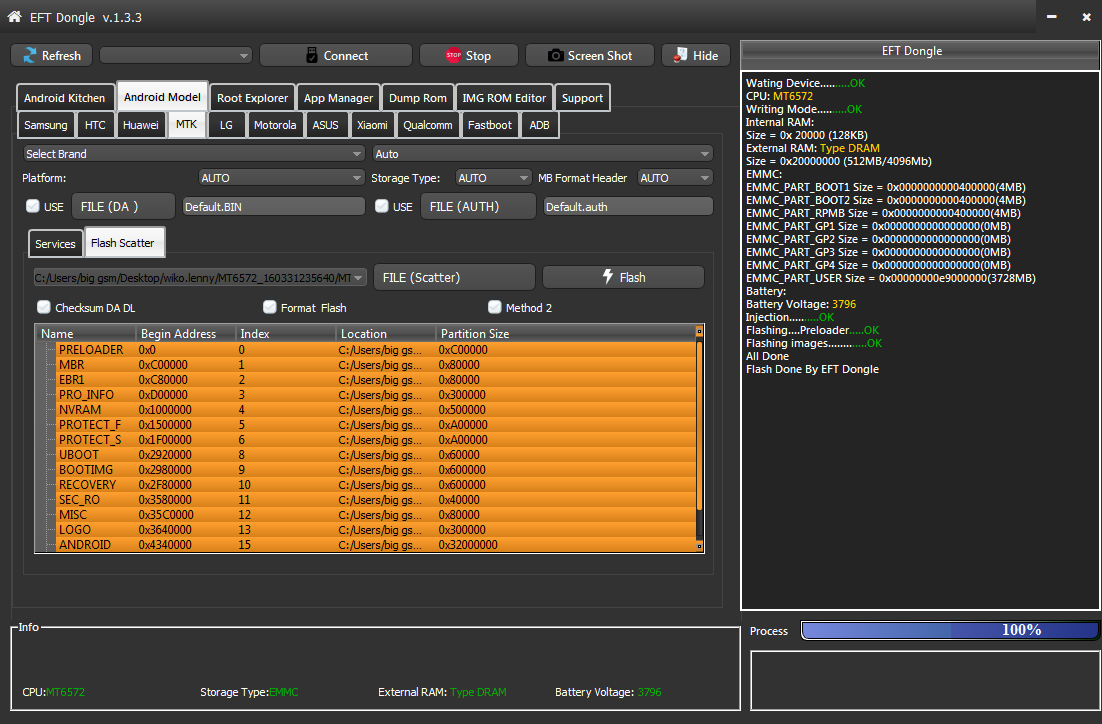Select the Fastboot tab
This screenshot has width=1102, height=724.
pyautogui.click(x=490, y=125)
